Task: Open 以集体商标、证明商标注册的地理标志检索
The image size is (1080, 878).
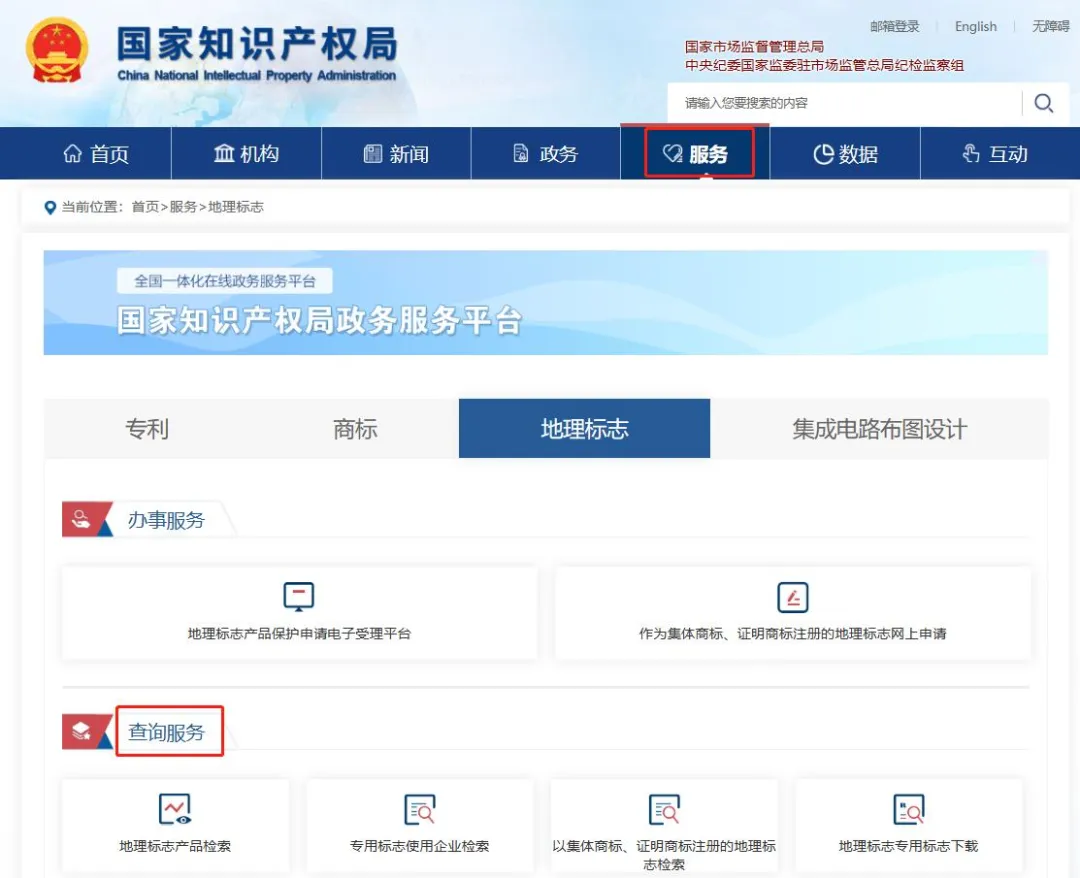Action: [664, 826]
